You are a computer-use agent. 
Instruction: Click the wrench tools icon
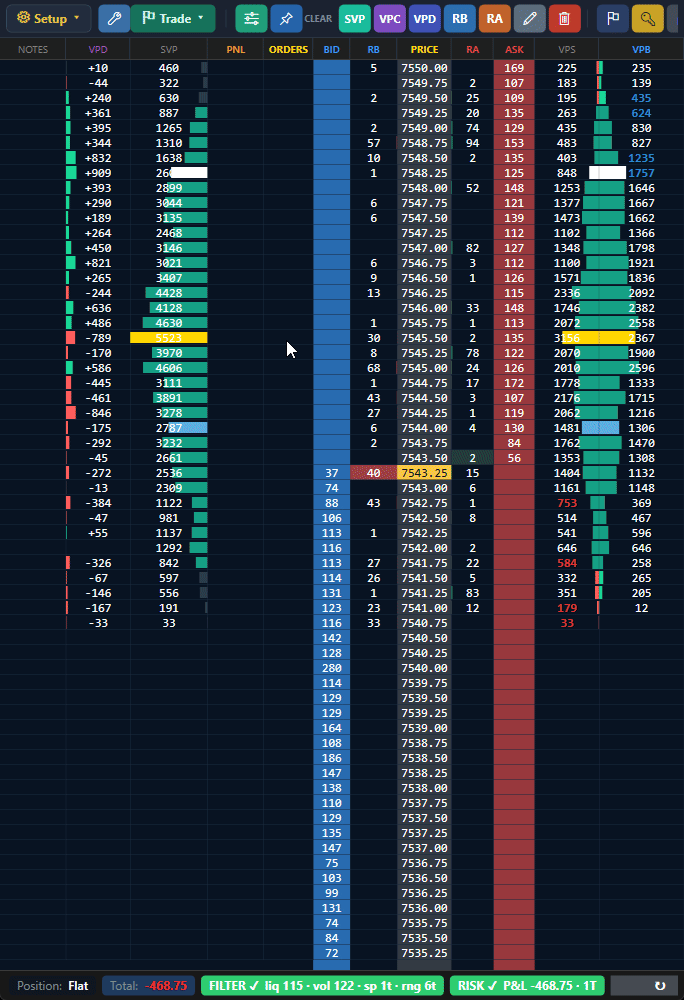point(114,18)
